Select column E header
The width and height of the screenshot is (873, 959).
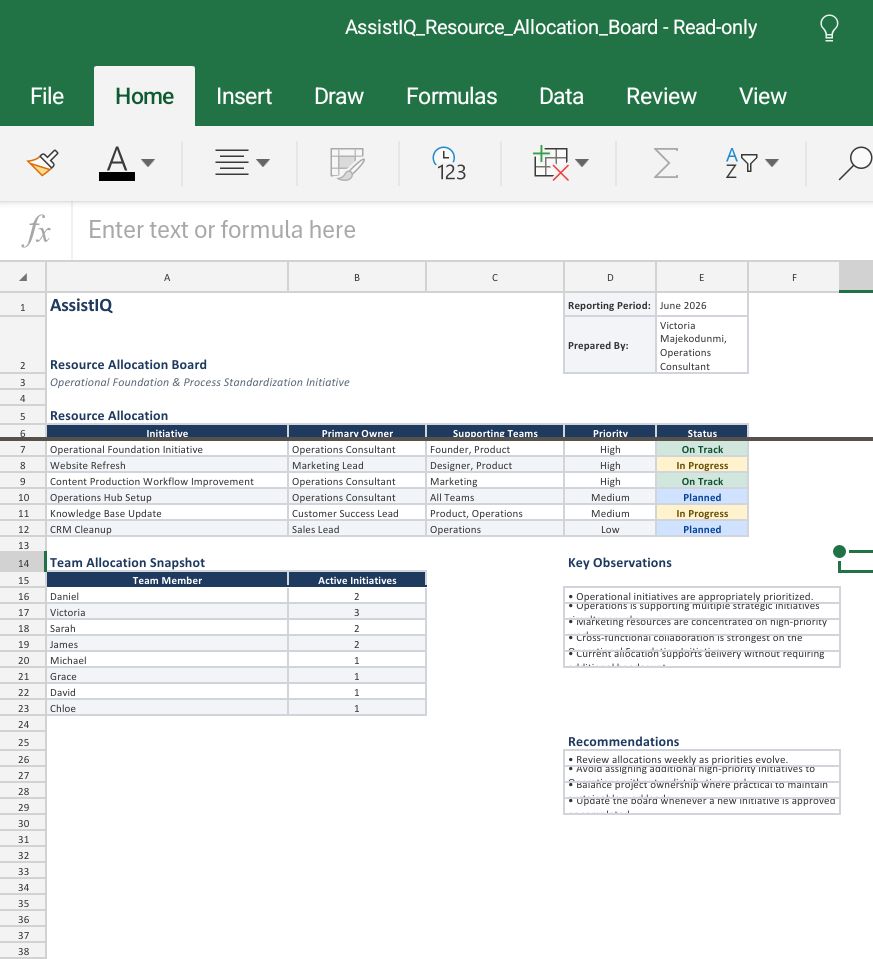[x=702, y=278]
